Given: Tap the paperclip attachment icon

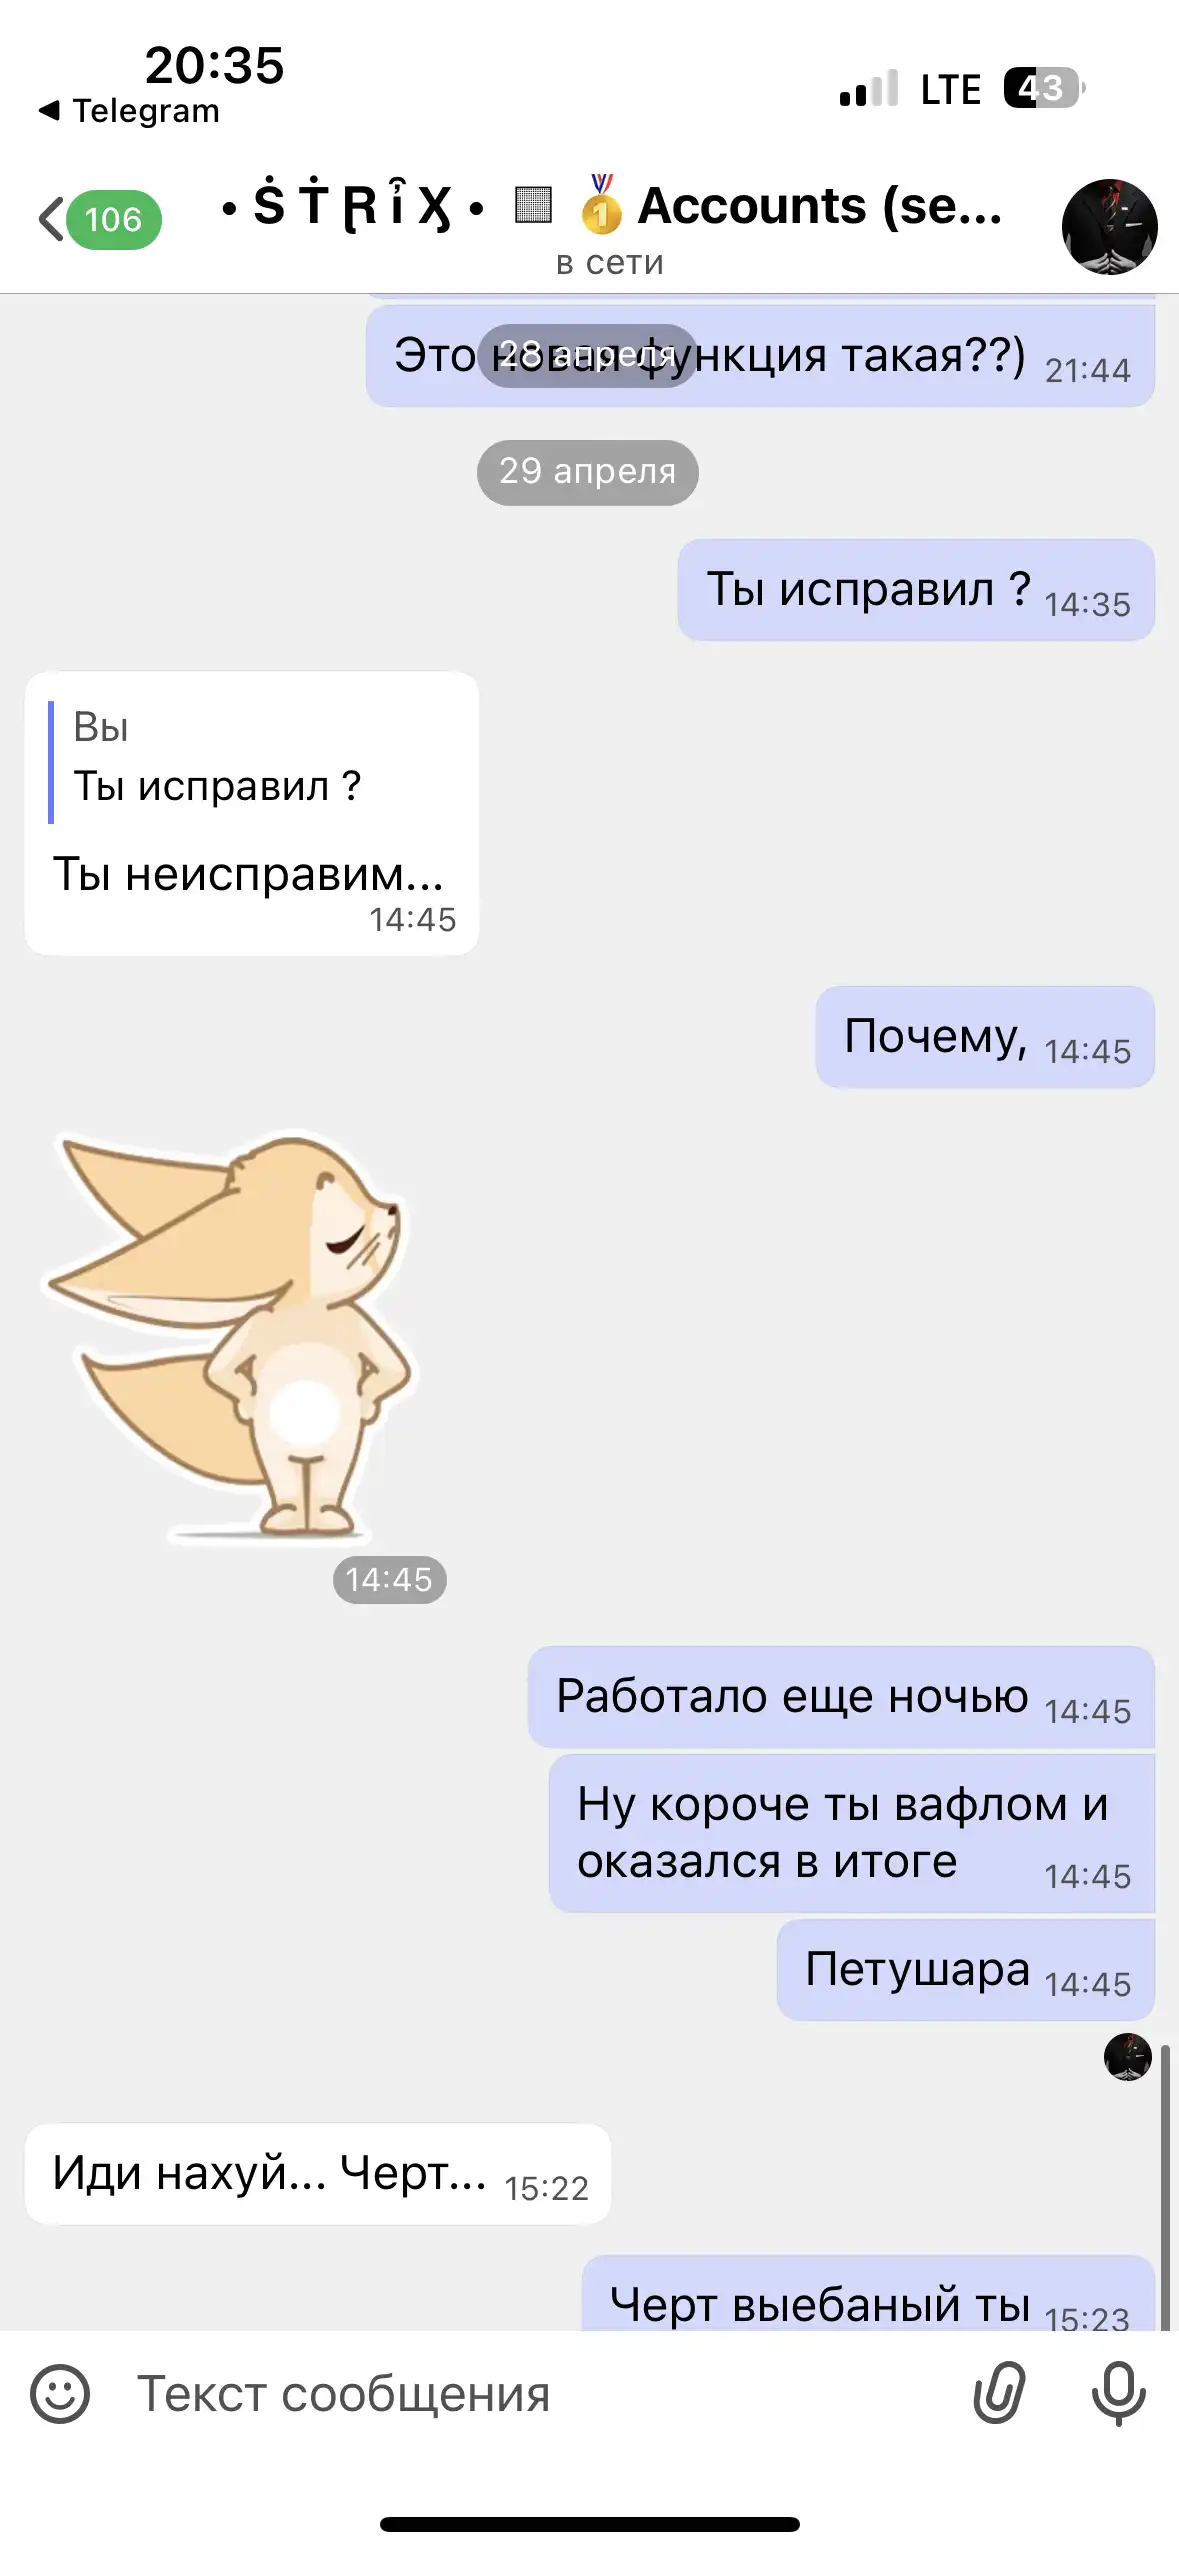Looking at the screenshot, I should [x=999, y=2393].
